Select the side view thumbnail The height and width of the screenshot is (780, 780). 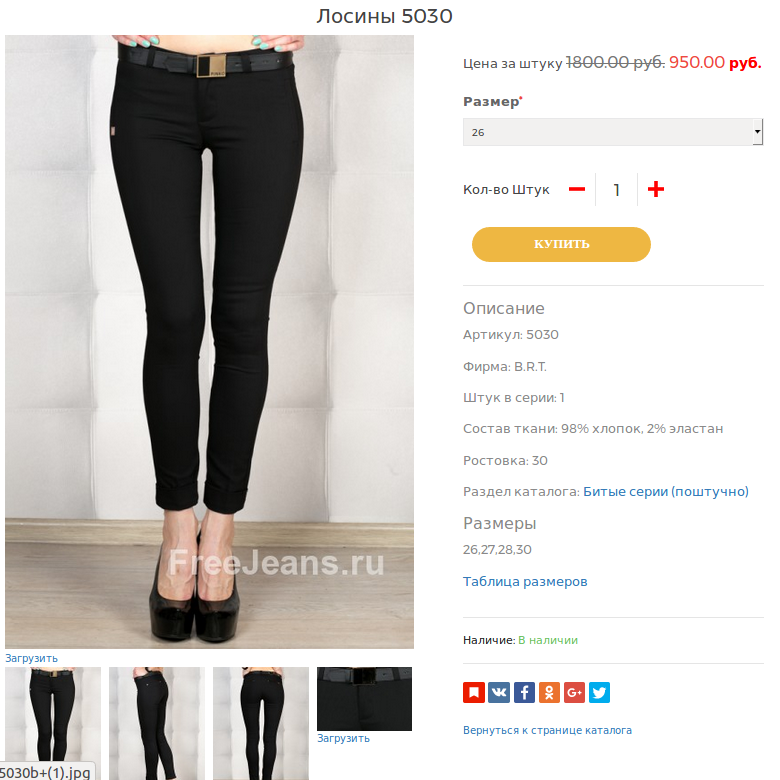[157, 723]
